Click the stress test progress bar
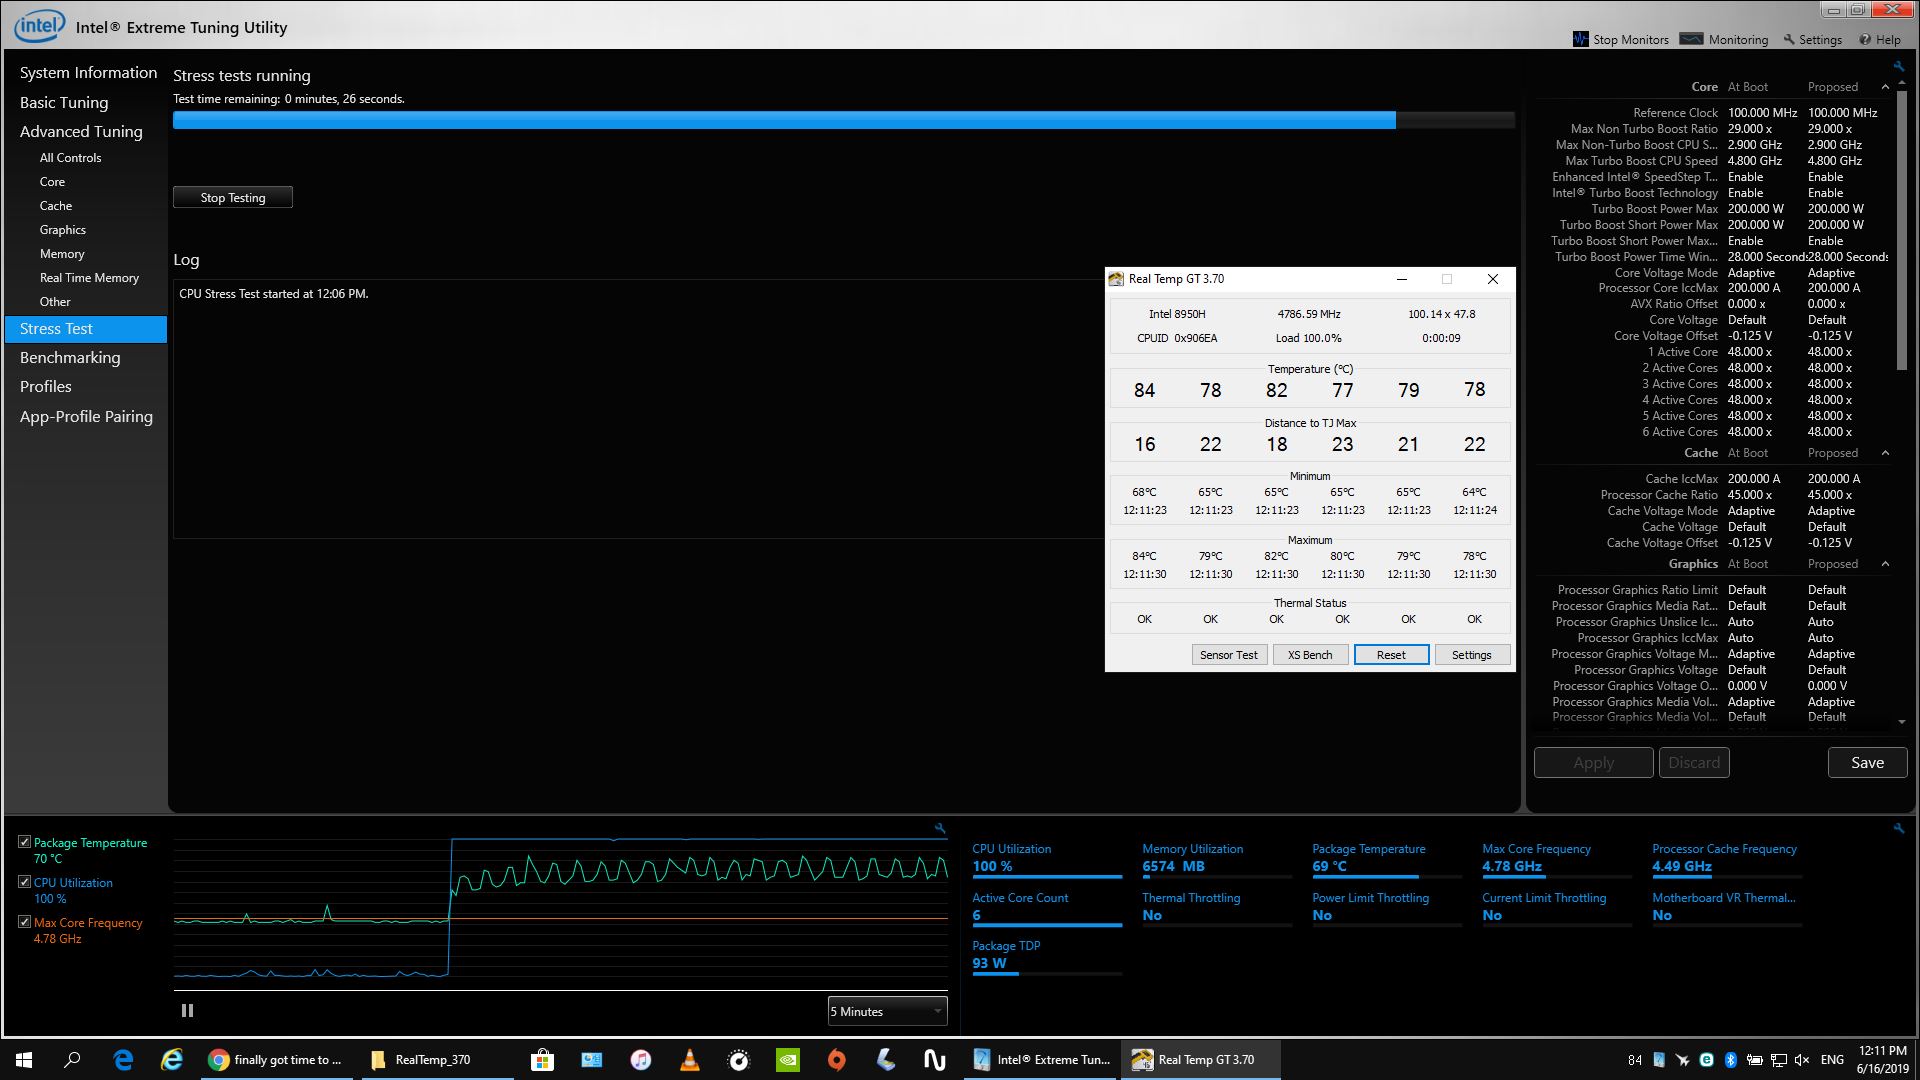The height and width of the screenshot is (1080, 1920). (x=844, y=120)
